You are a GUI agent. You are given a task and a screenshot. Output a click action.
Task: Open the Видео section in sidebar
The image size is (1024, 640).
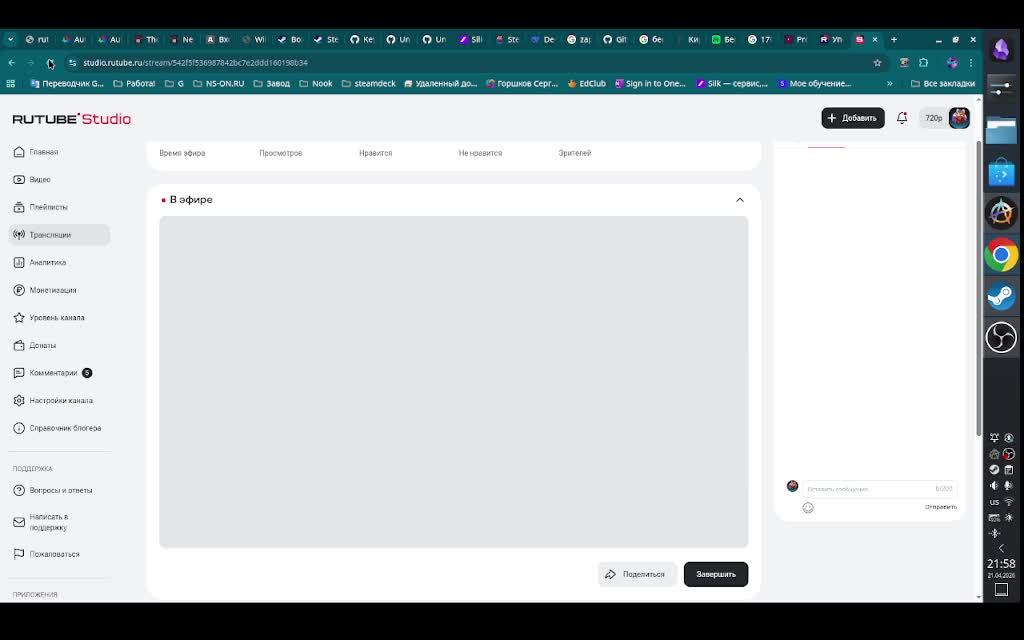point(32,180)
